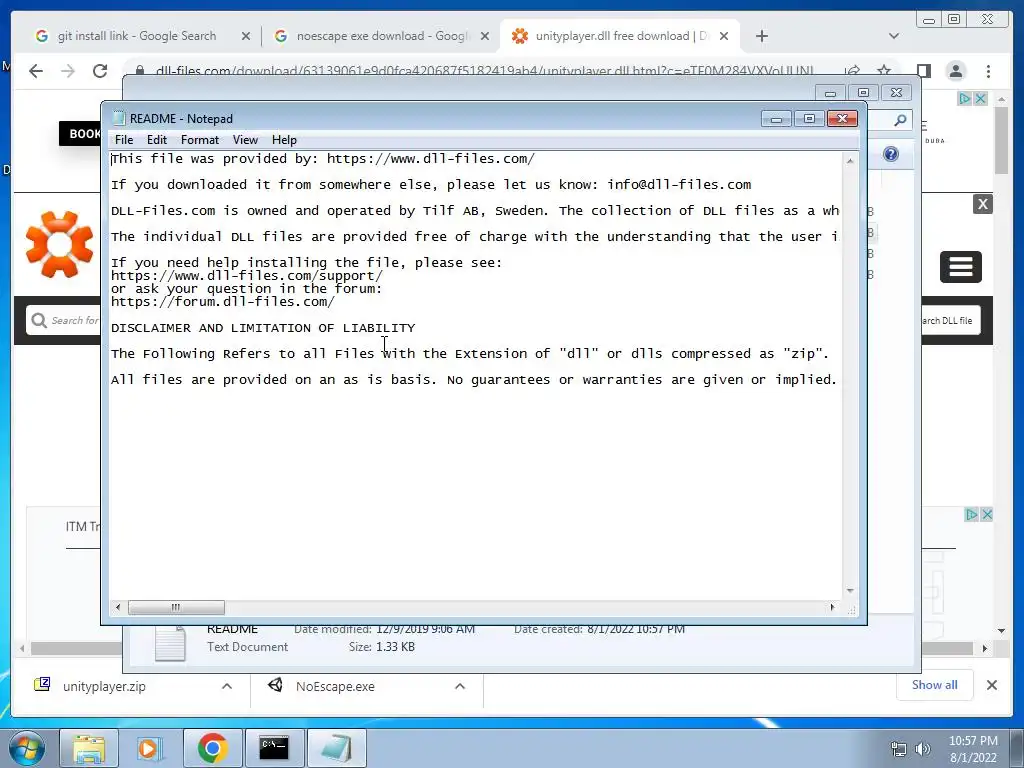Image resolution: width=1024 pixels, height=768 pixels.
Task: Click Show all downloads
Action: [934, 684]
